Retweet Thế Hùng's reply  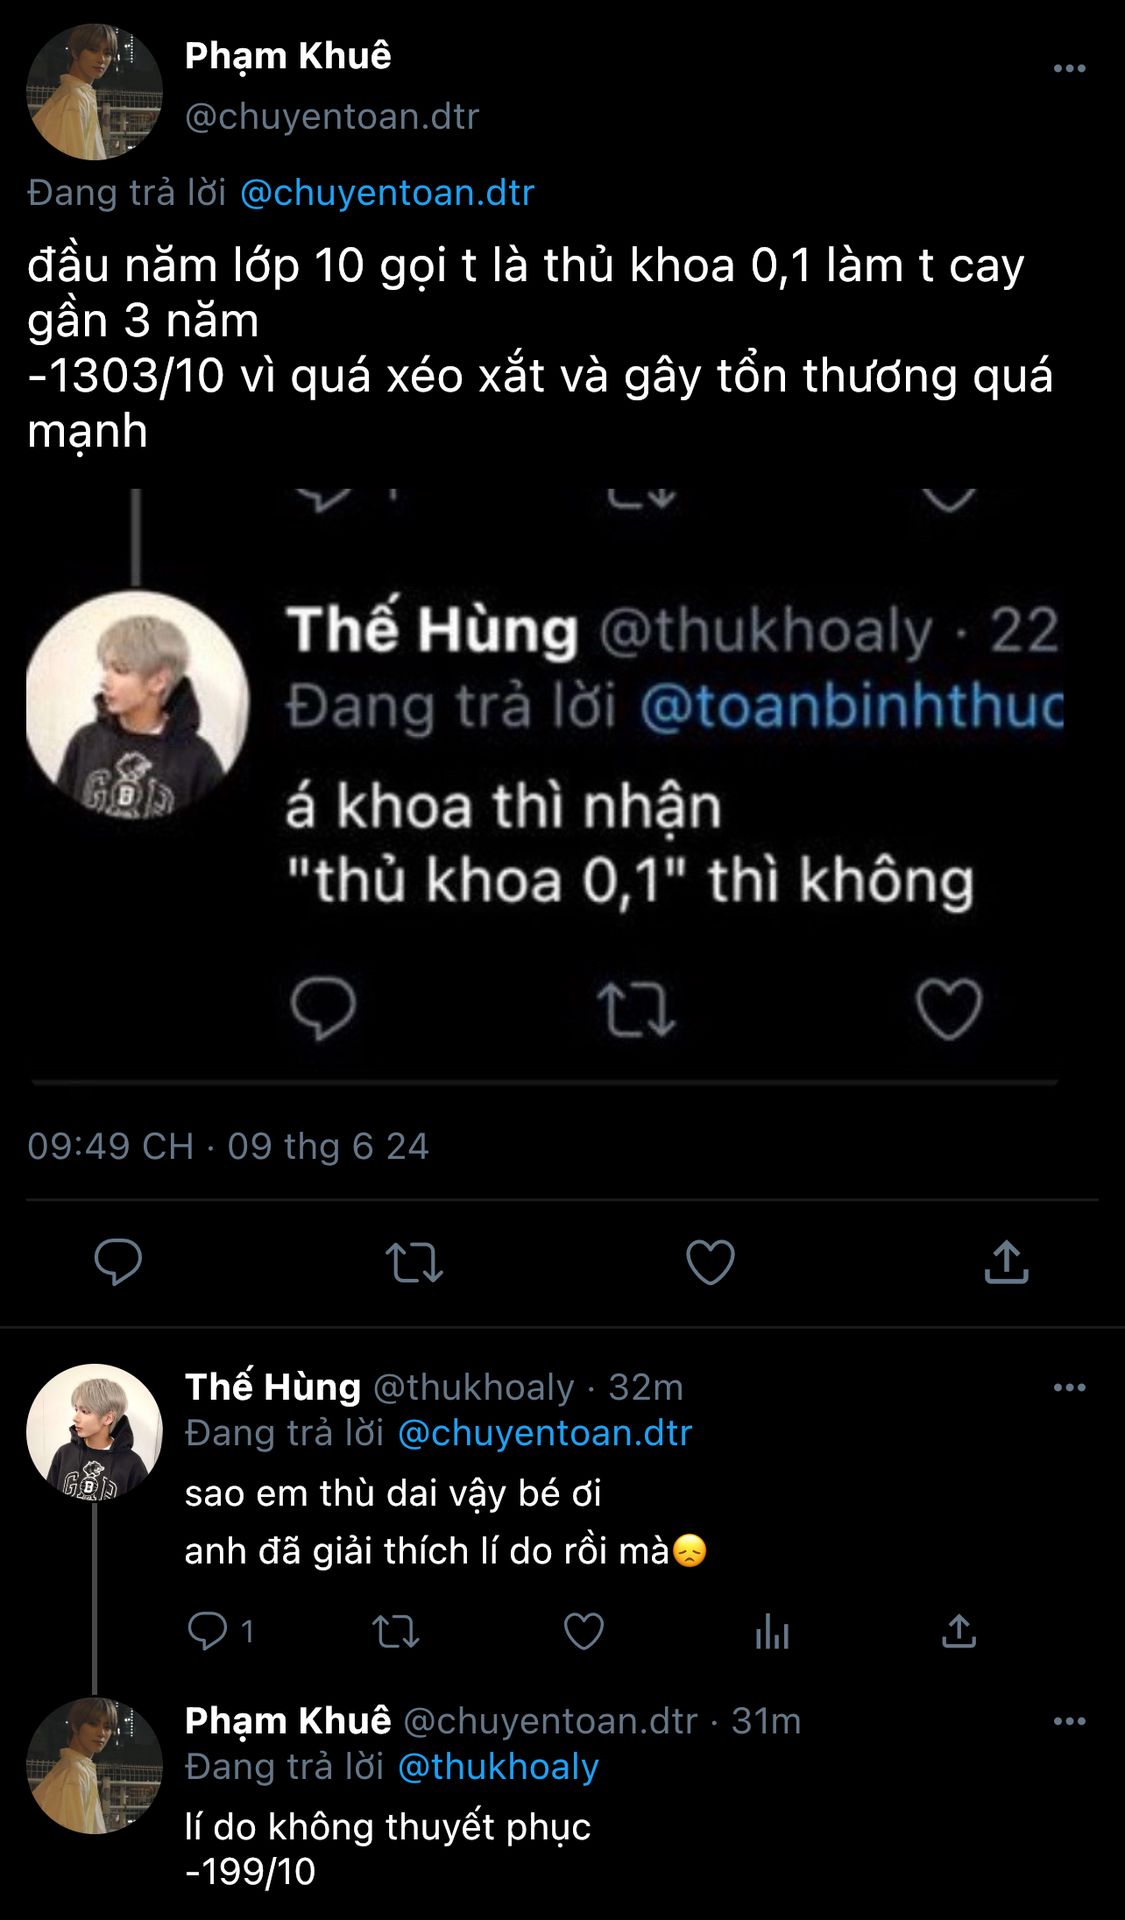pos(395,1631)
